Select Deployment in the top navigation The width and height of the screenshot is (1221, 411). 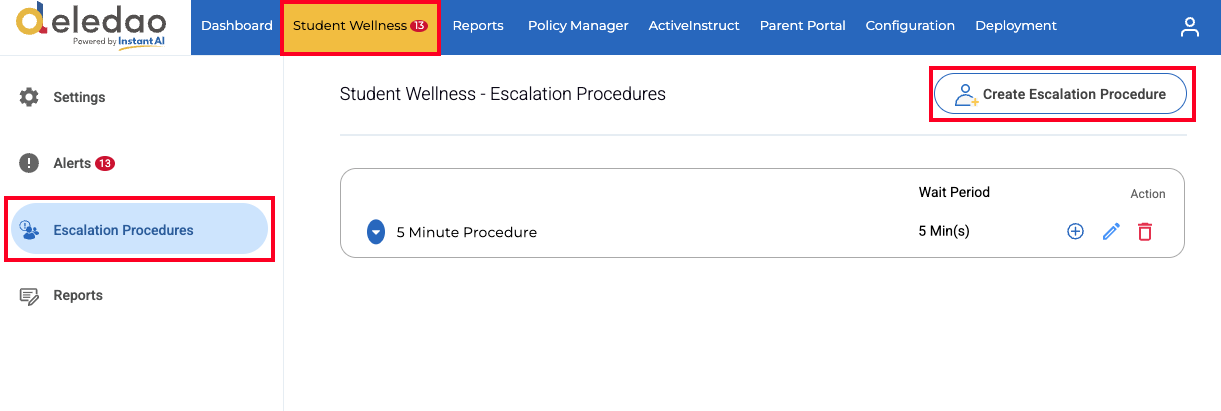(x=1015, y=26)
